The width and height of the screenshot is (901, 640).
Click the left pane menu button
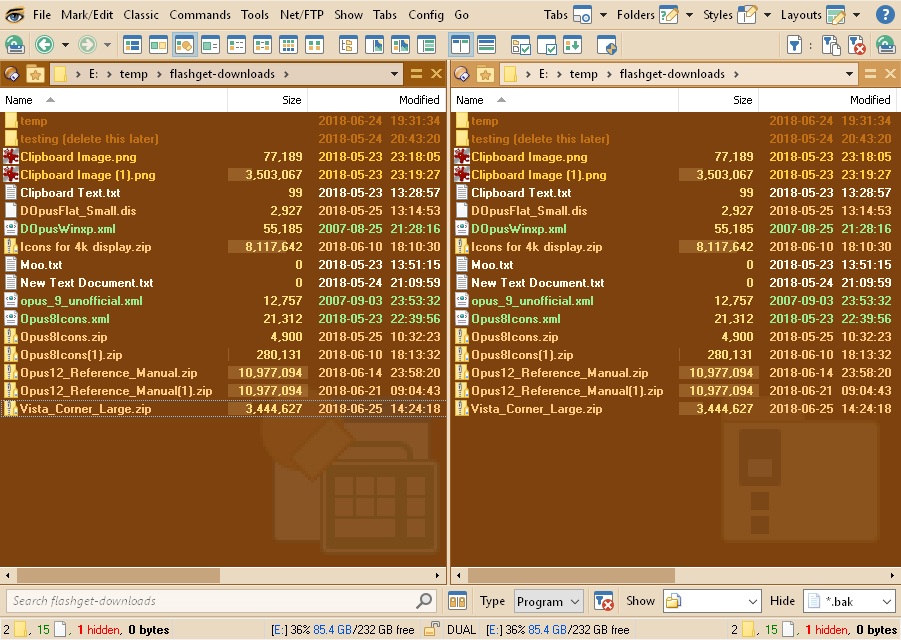(x=416, y=74)
